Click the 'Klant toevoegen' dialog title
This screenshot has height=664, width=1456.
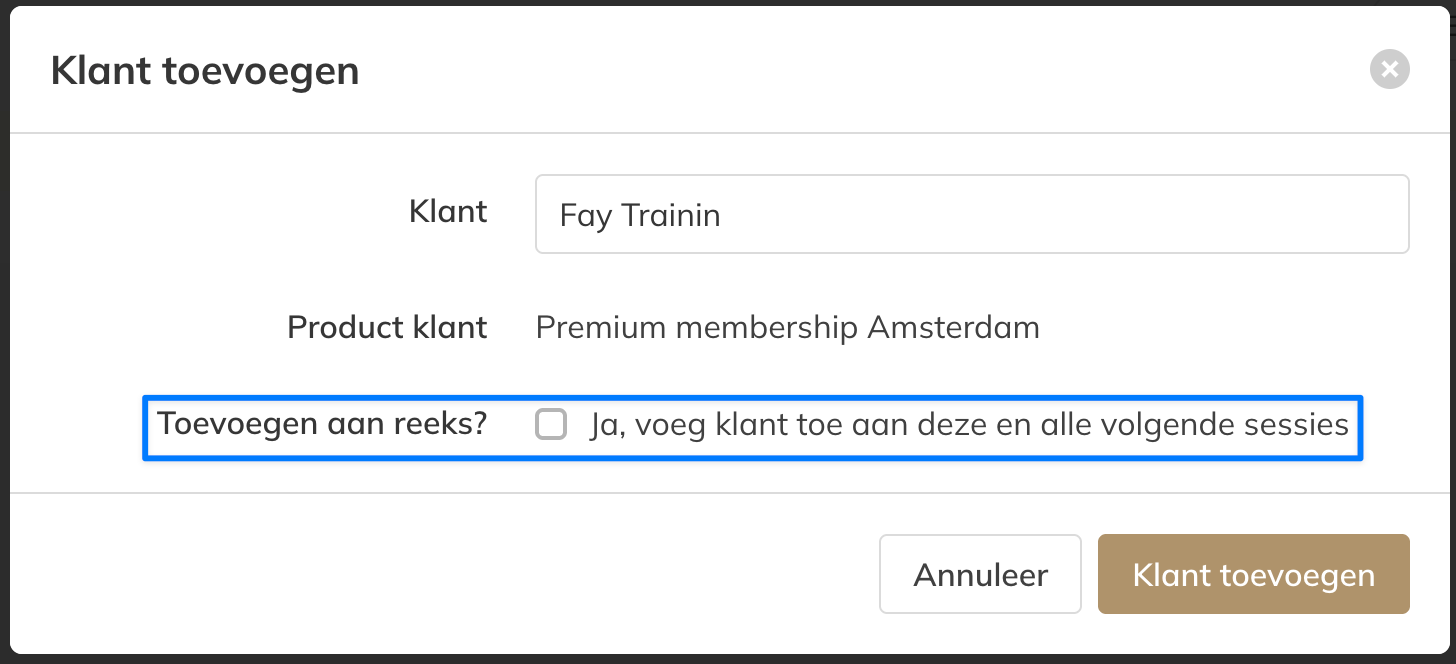pos(205,71)
